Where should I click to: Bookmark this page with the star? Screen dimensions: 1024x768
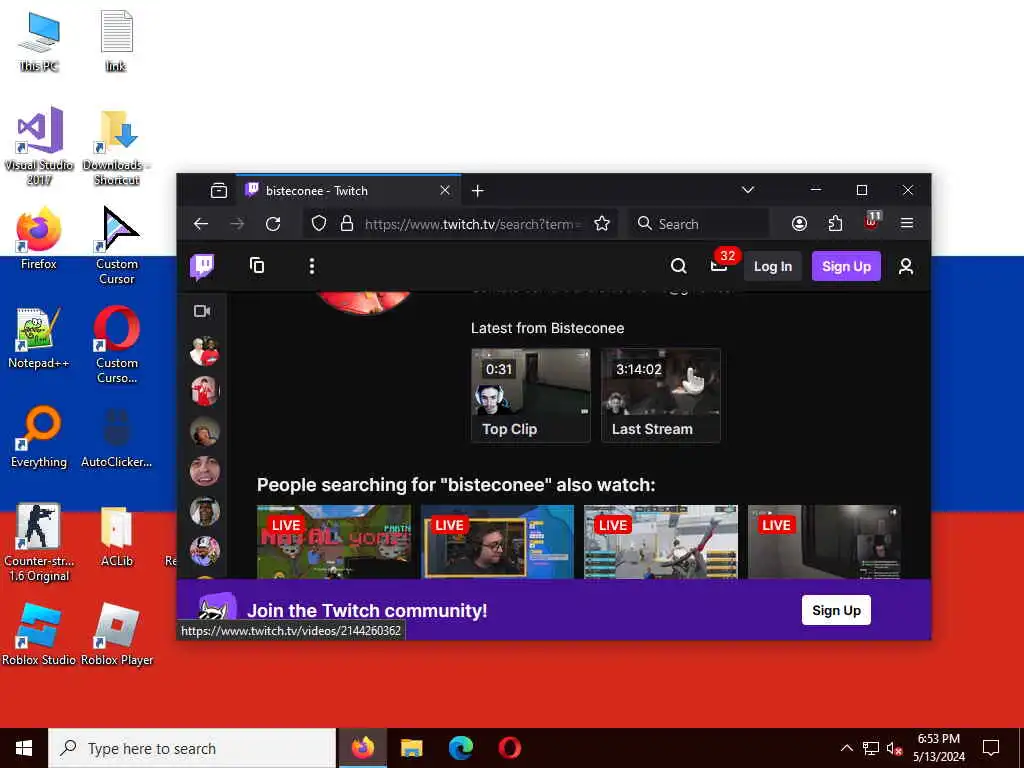[x=602, y=224]
